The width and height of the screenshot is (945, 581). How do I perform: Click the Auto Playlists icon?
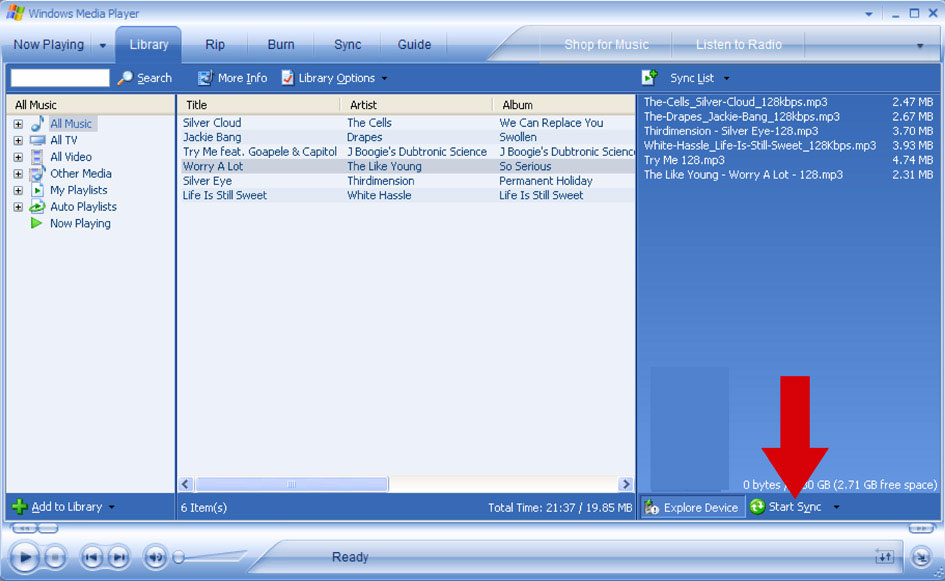(x=37, y=207)
